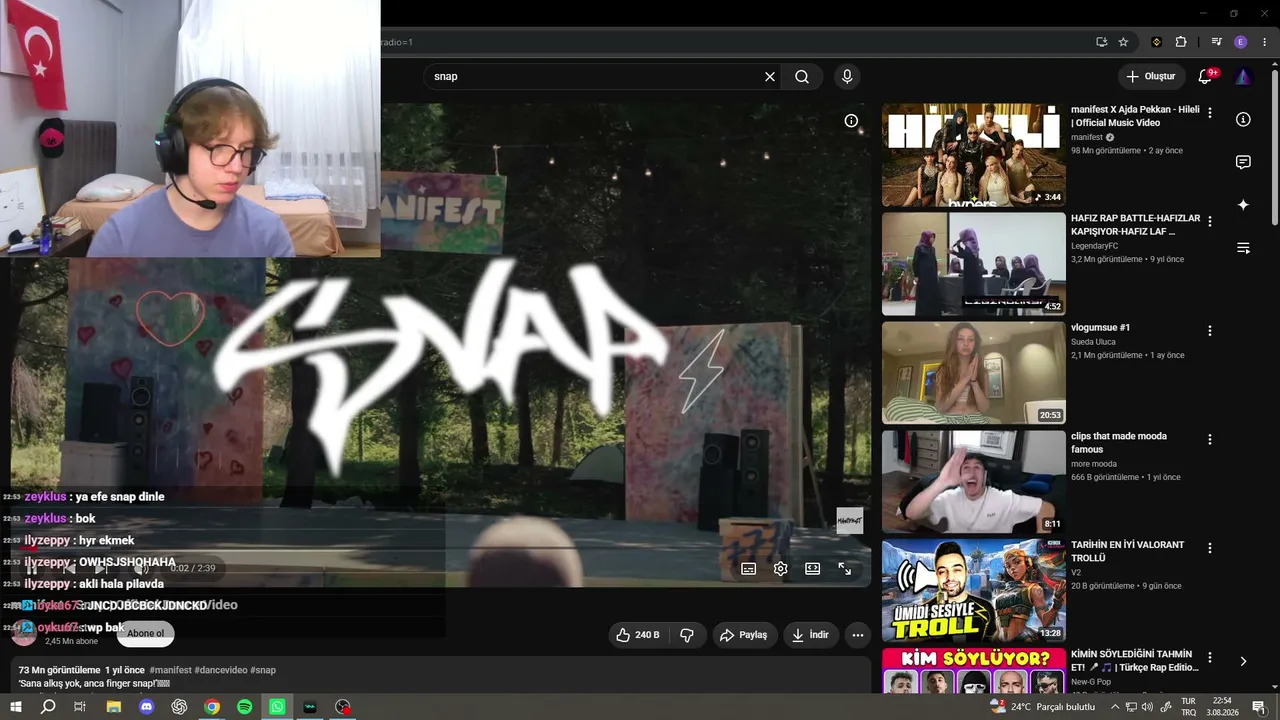The height and width of the screenshot is (720, 1280).
Task: Open Discord from the taskbar
Action: [x=146, y=707]
